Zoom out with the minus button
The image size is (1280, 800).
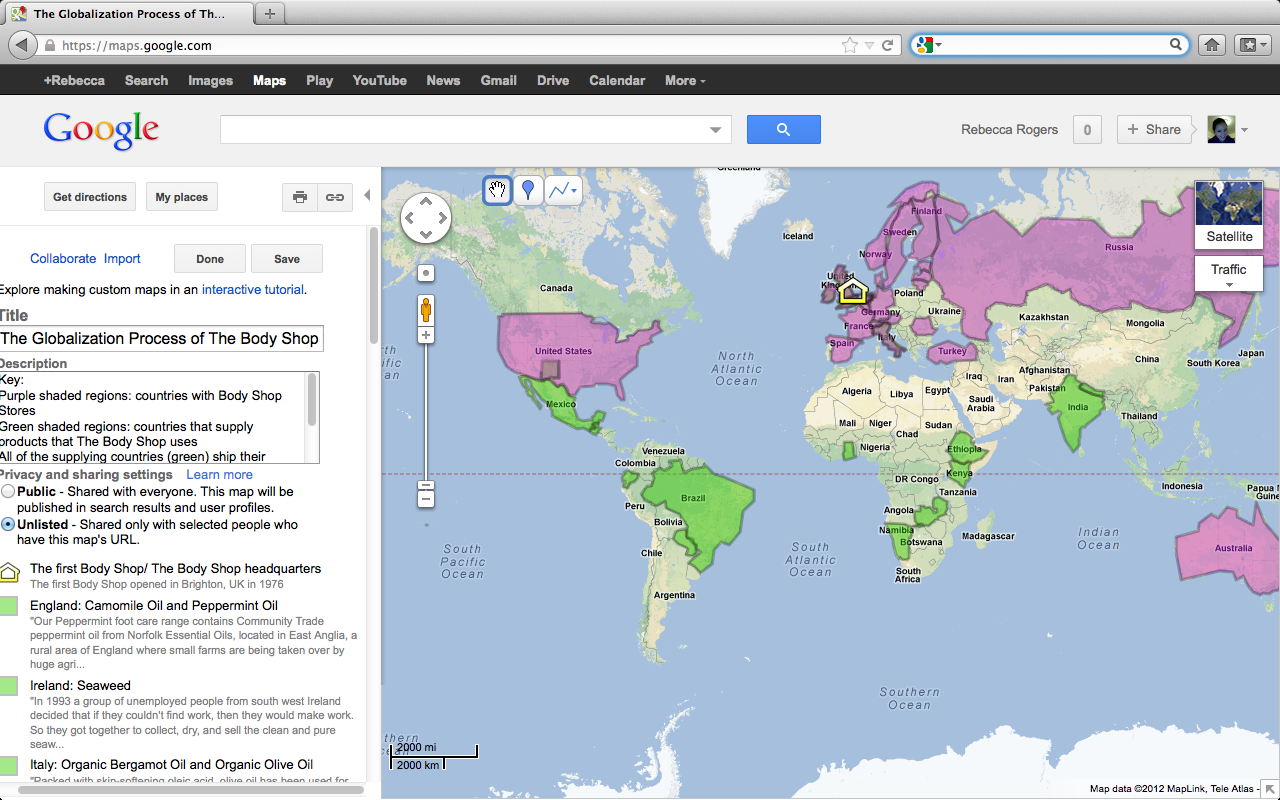426,498
